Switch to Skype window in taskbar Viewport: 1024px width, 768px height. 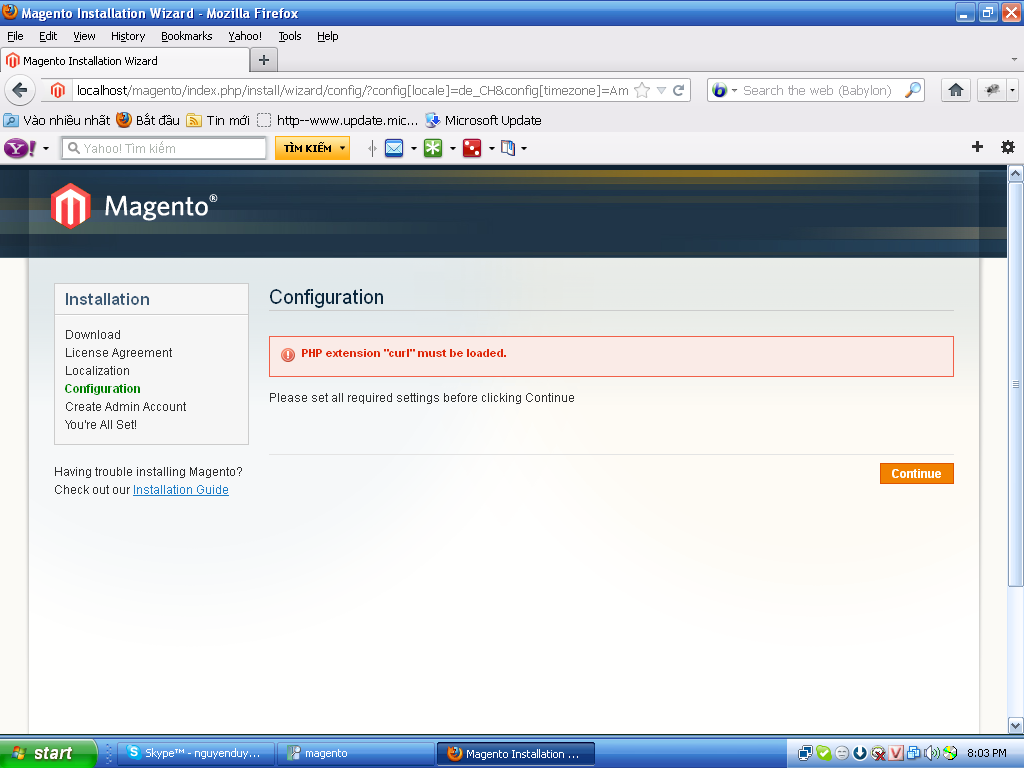195,753
